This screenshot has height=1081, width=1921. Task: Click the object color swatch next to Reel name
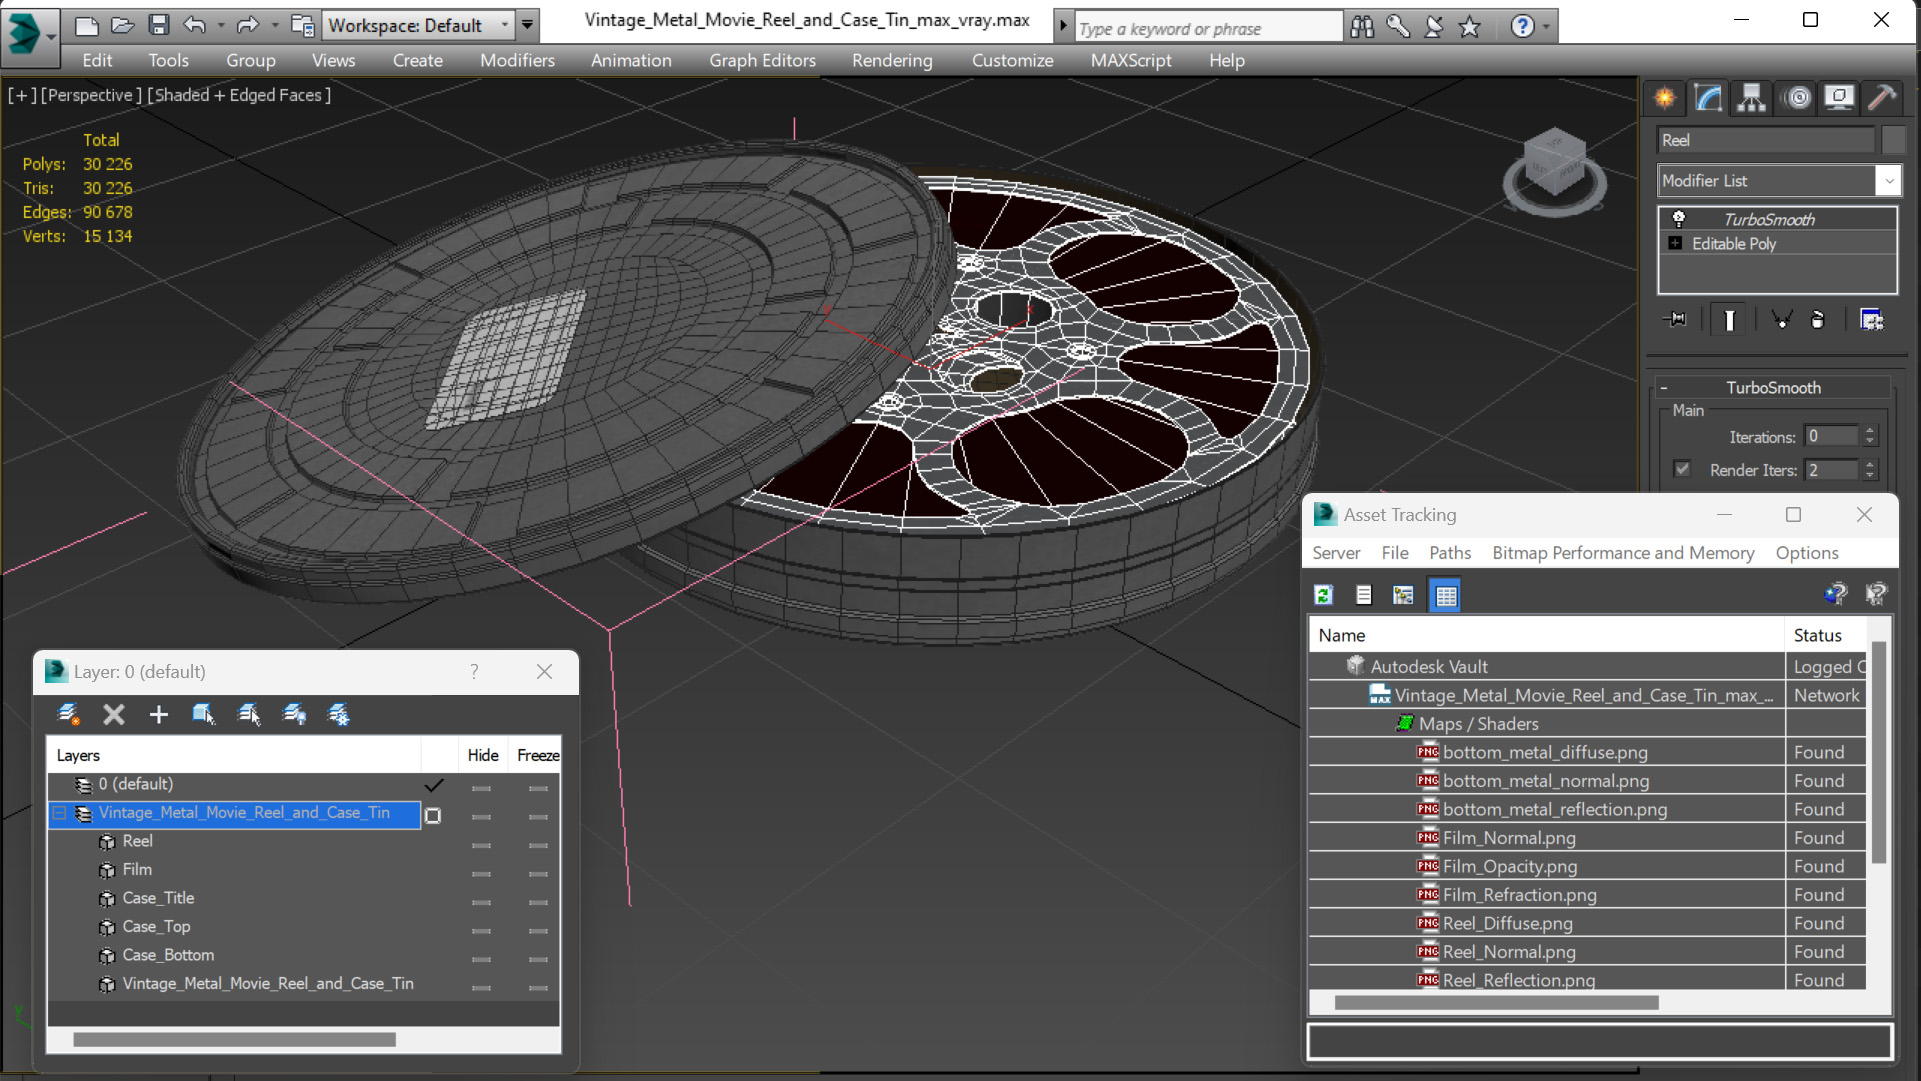point(1893,140)
